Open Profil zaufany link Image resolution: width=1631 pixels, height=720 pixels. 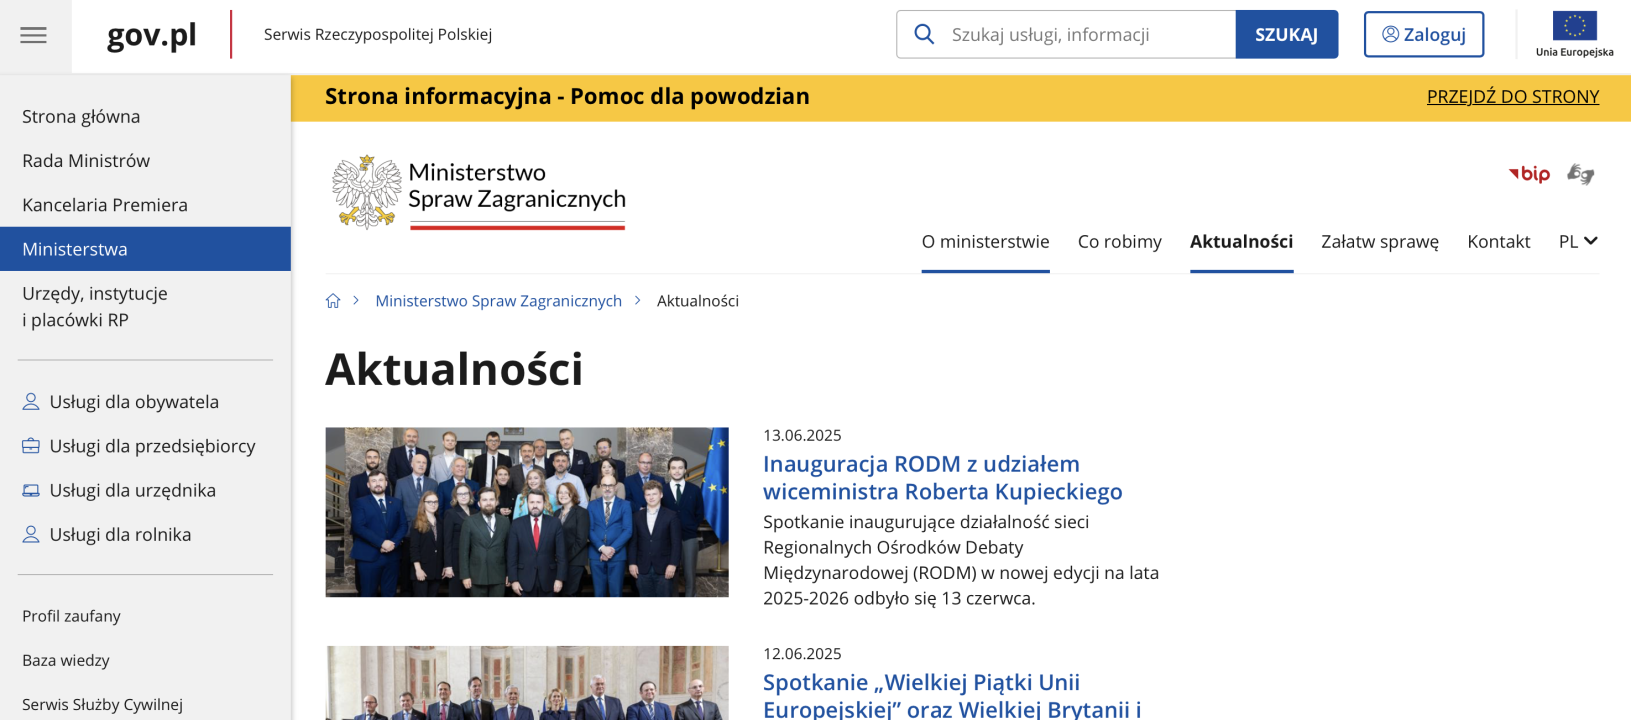(71, 616)
